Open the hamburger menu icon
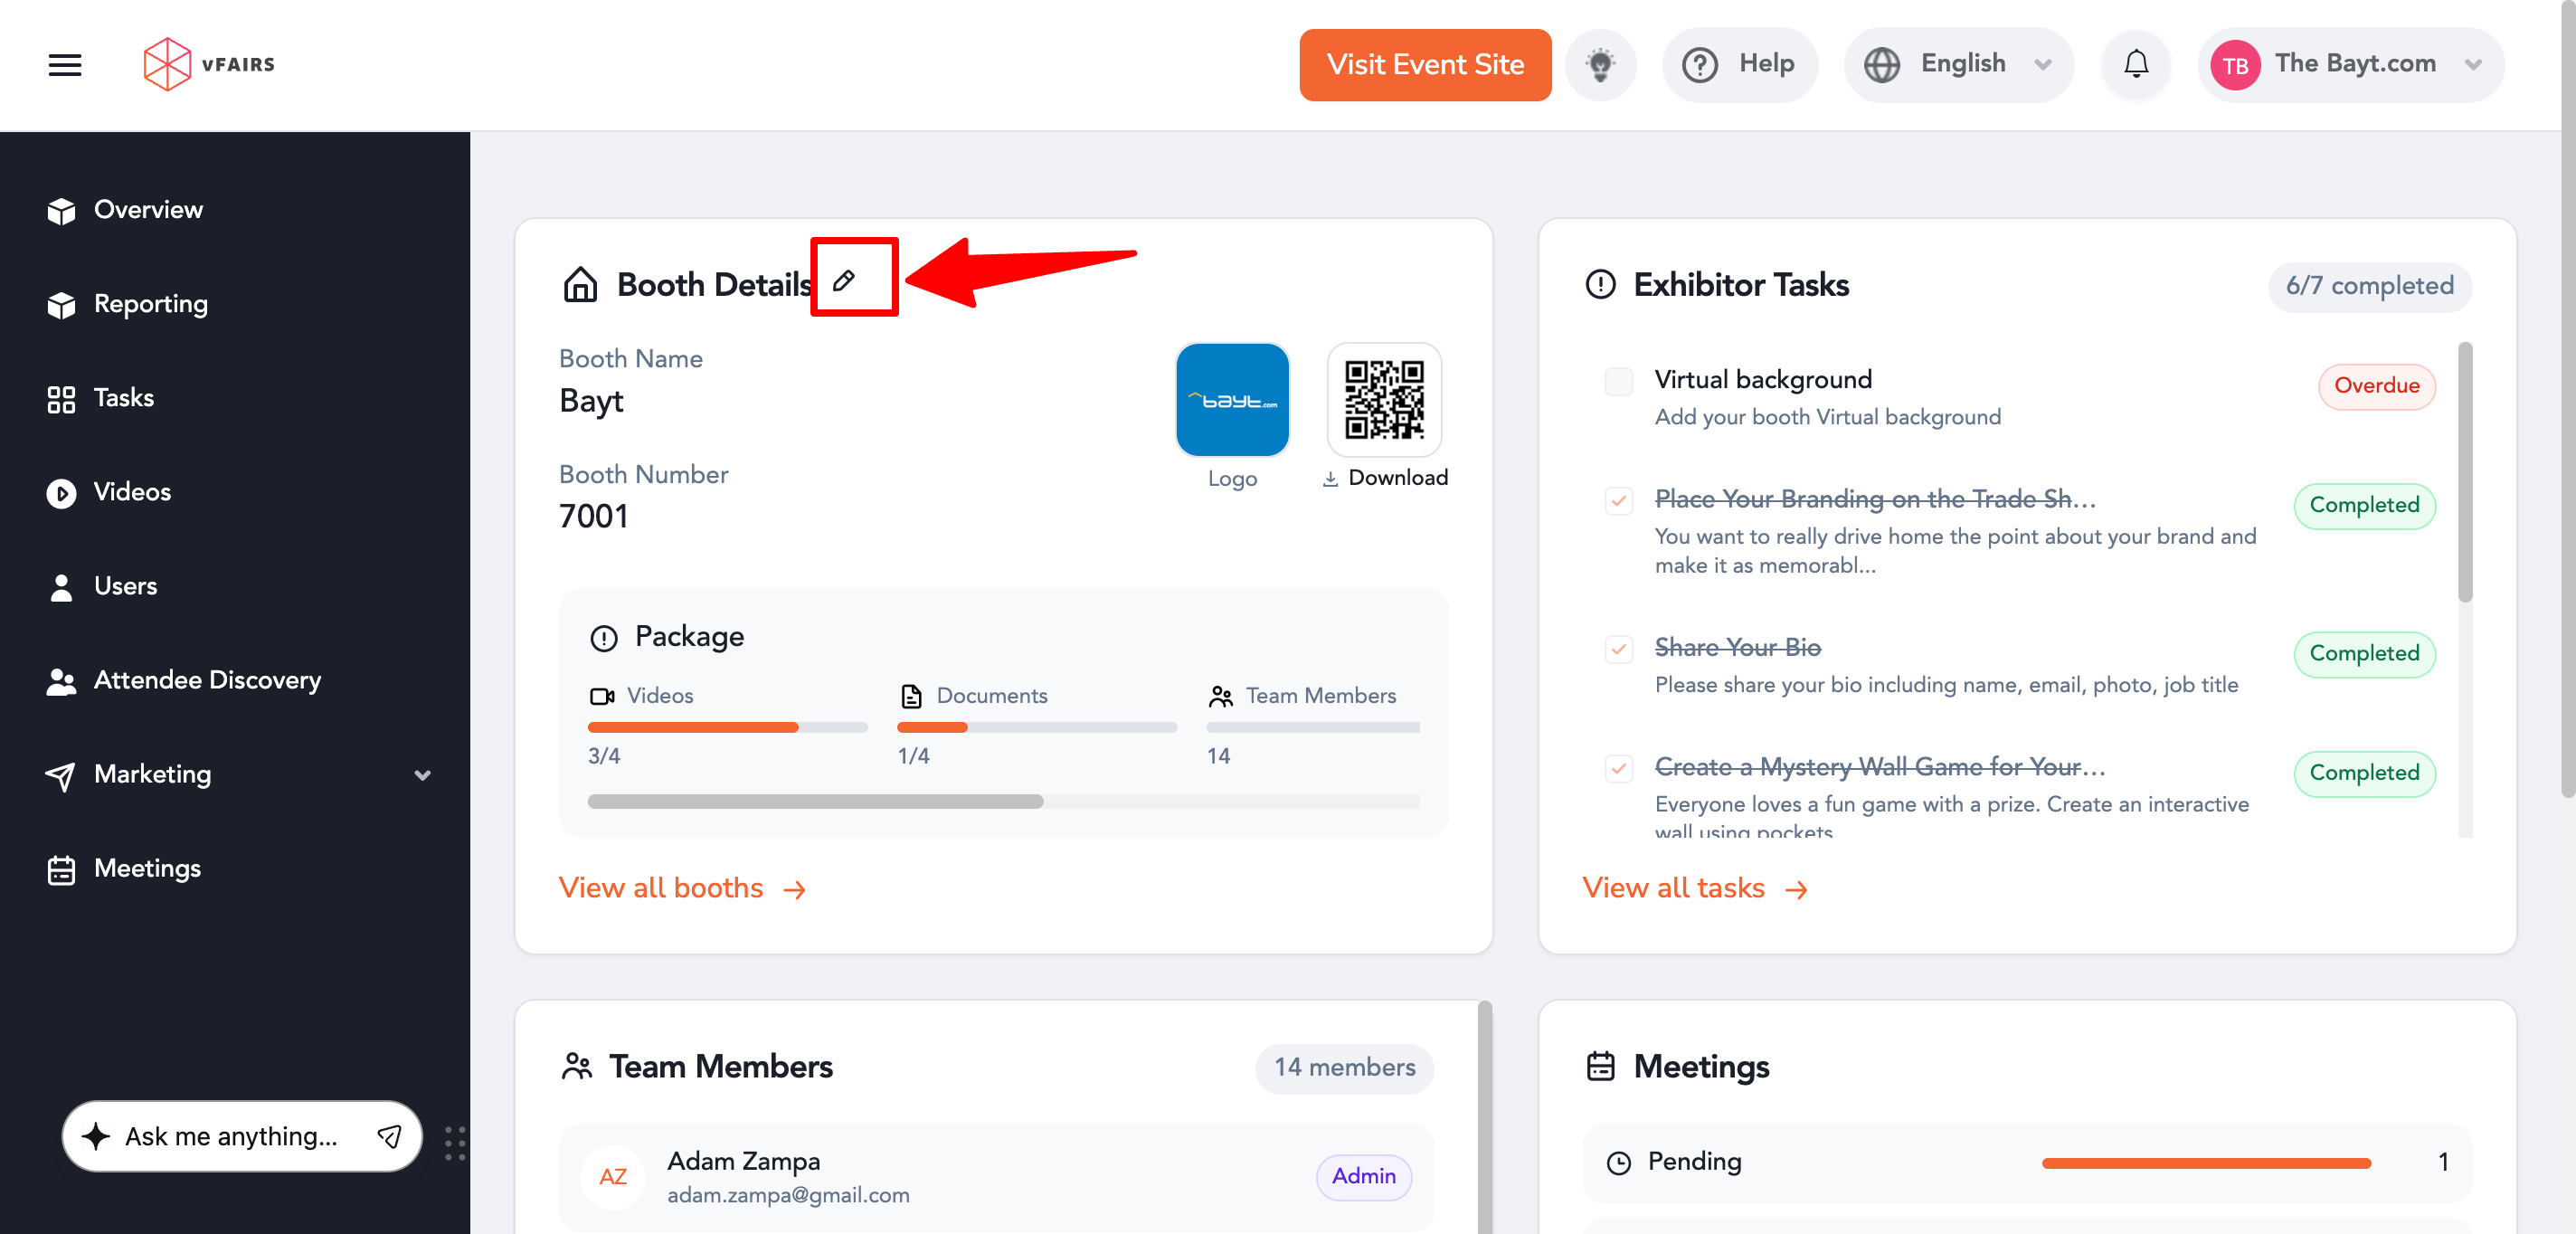The width and height of the screenshot is (2576, 1234). pos(65,65)
